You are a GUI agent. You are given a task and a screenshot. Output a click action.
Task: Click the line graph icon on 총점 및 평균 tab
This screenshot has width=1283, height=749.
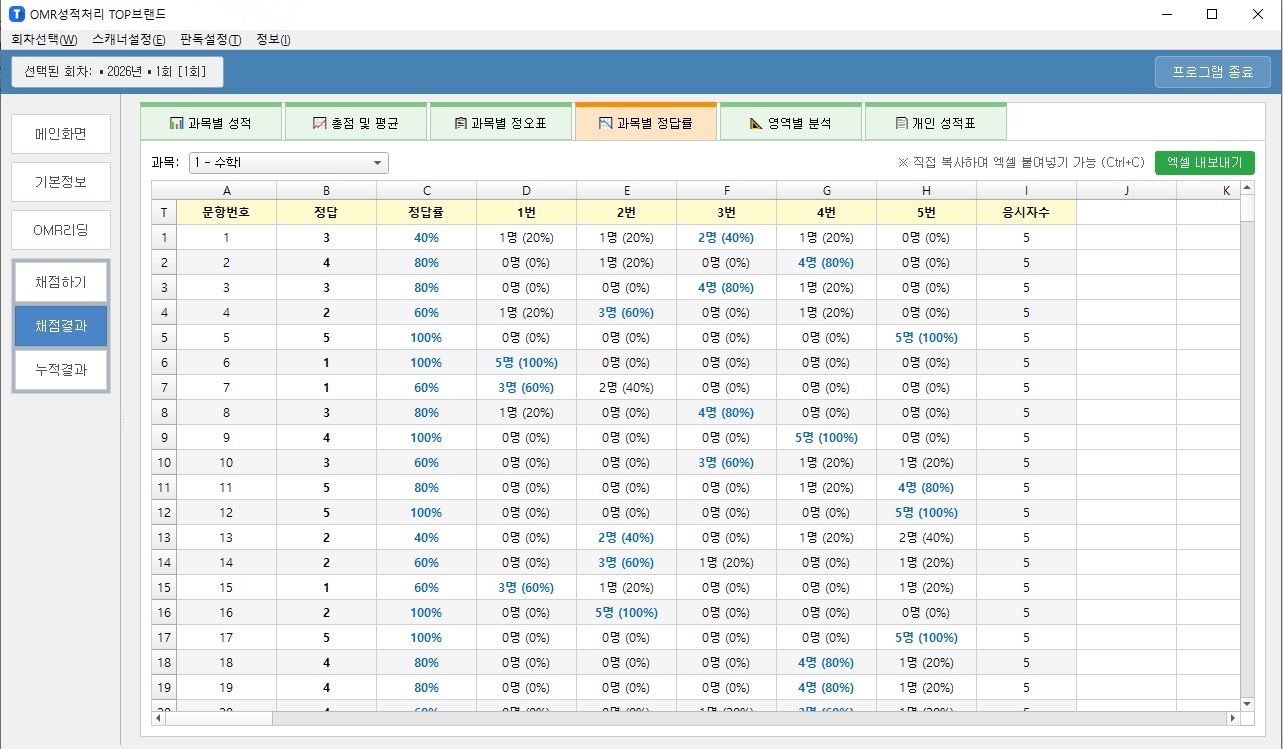click(x=320, y=124)
